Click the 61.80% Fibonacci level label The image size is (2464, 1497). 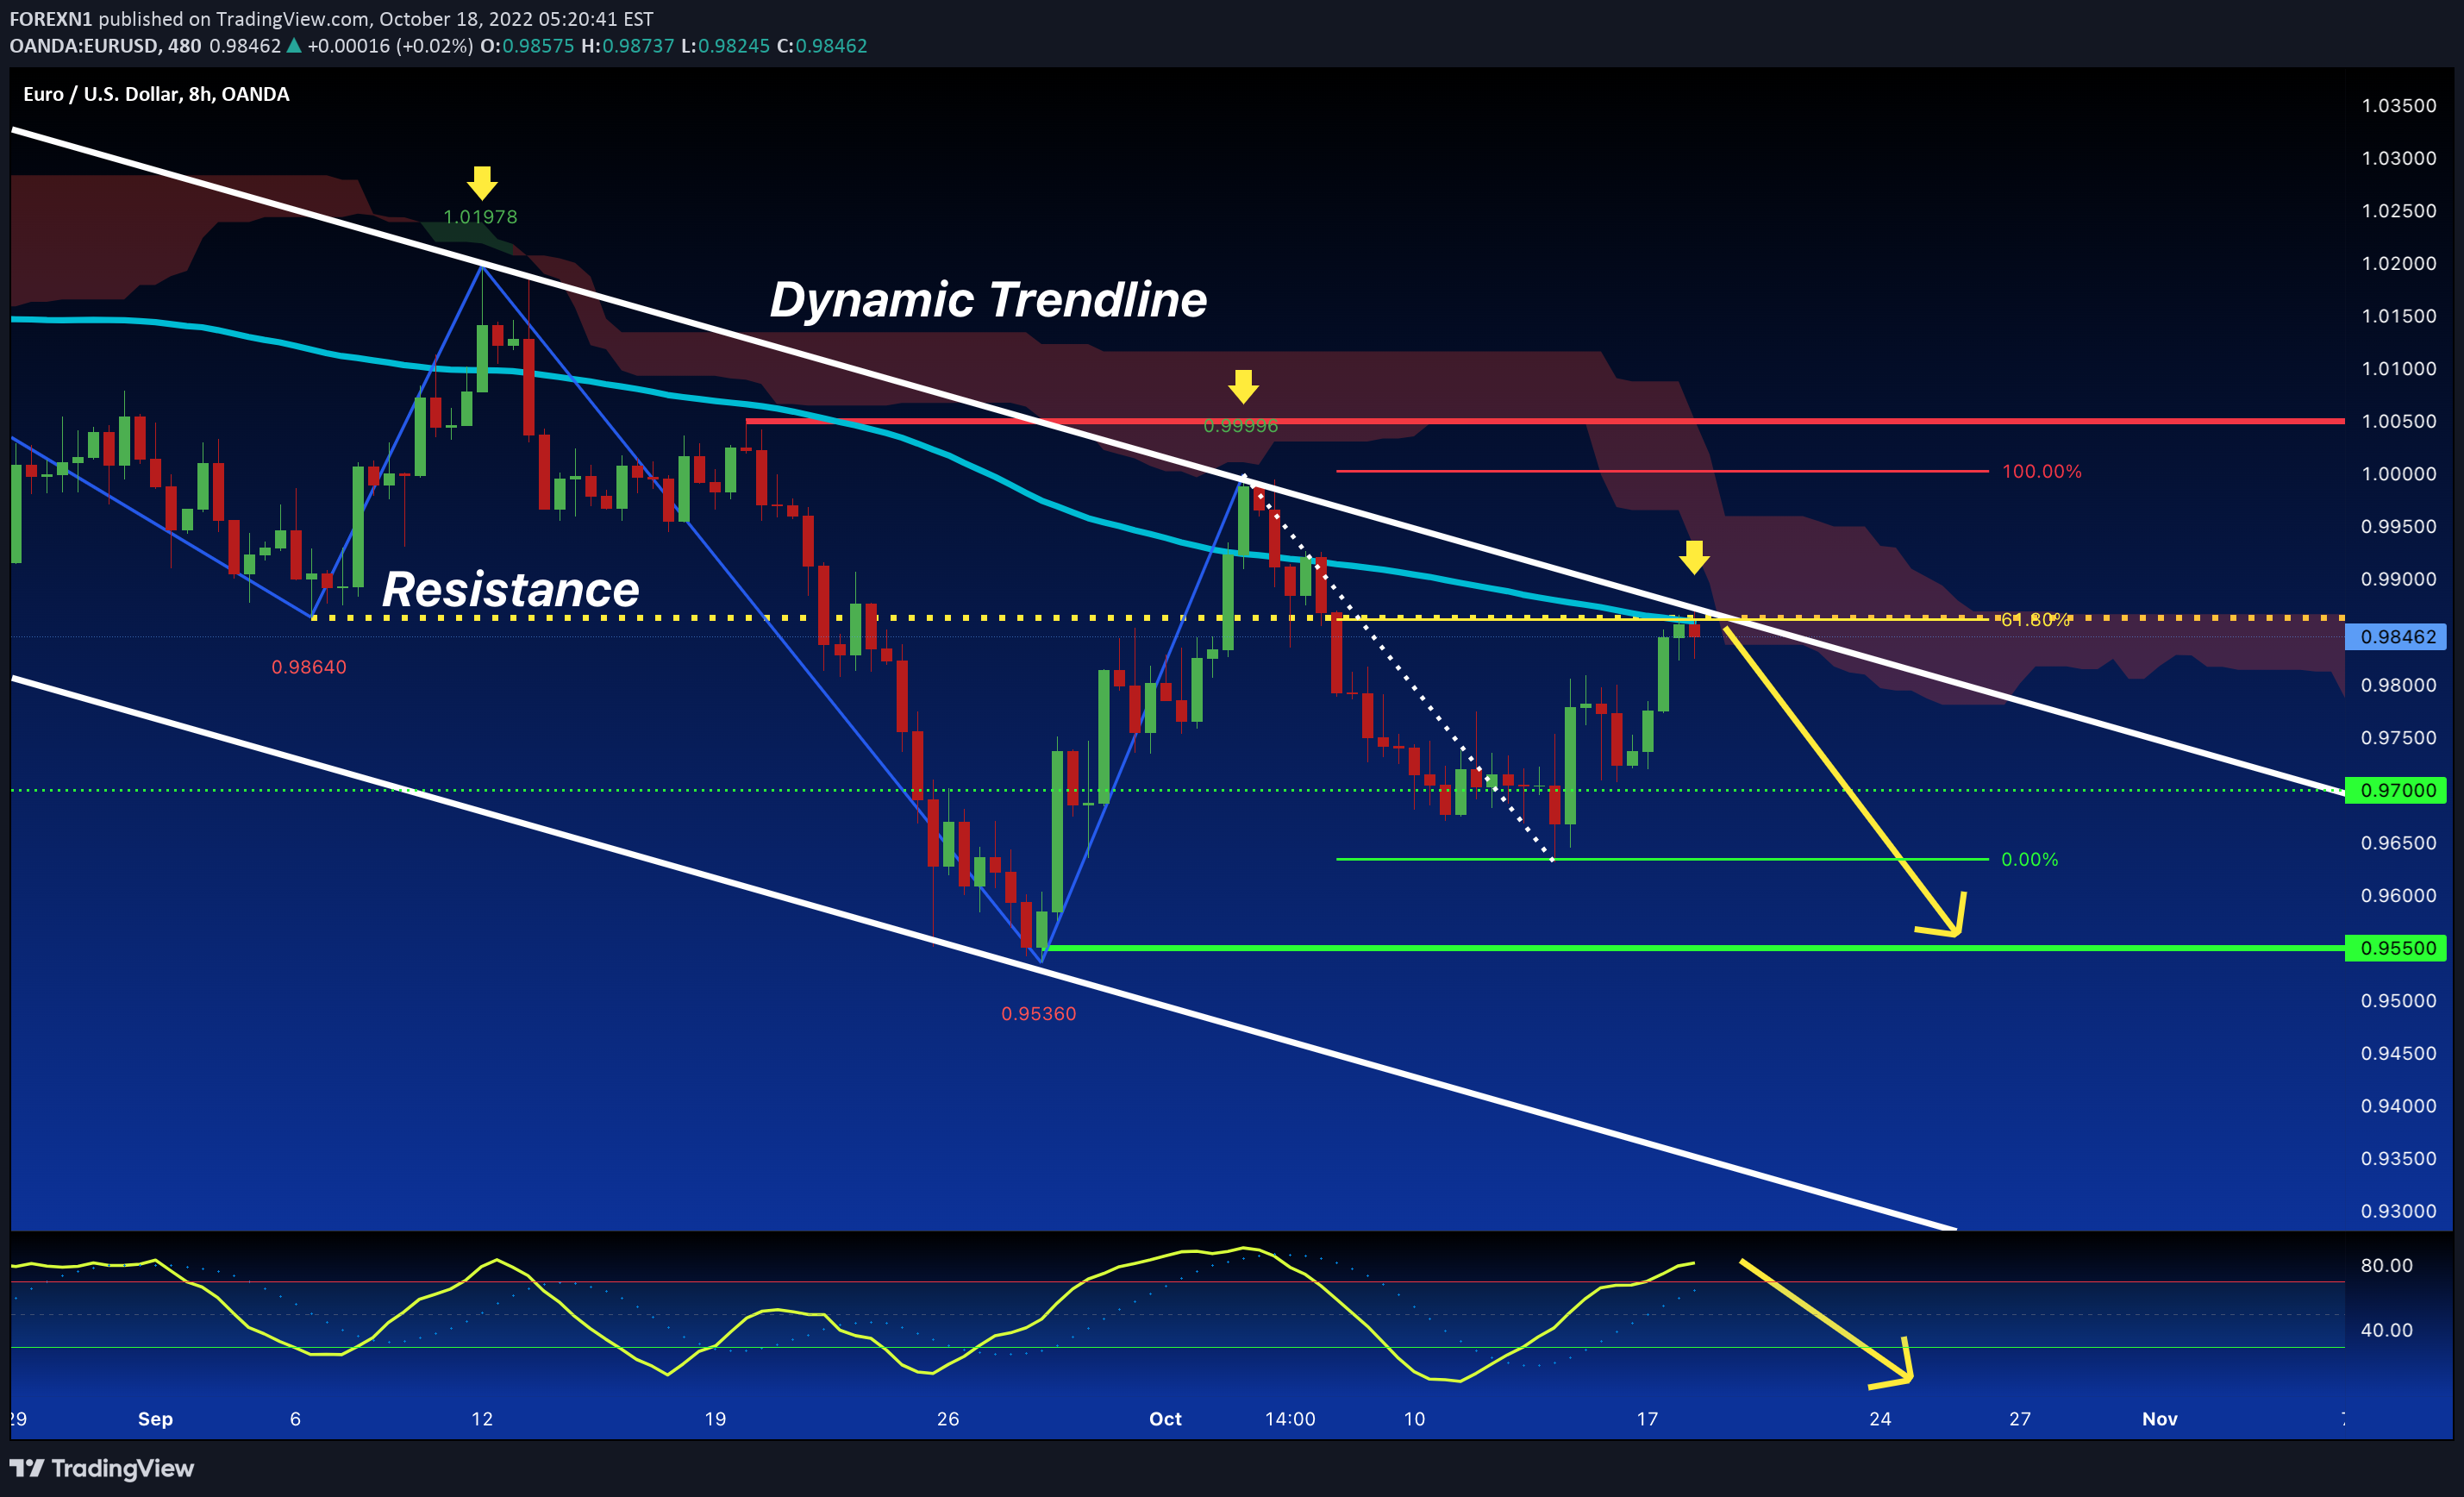pos(2036,620)
